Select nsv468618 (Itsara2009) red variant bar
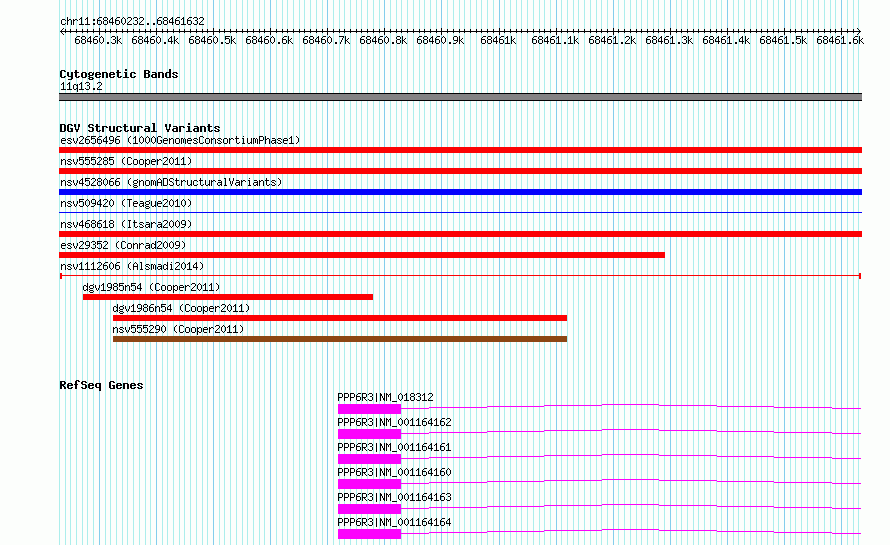 (x=460, y=234)
